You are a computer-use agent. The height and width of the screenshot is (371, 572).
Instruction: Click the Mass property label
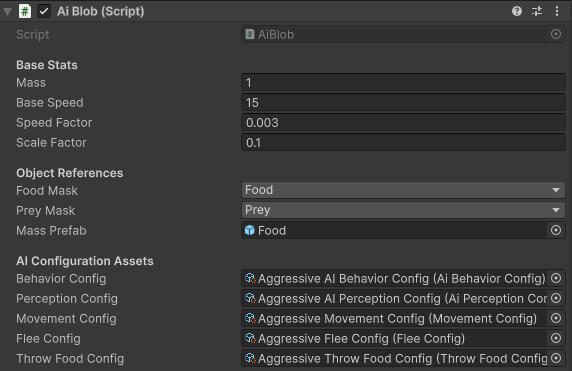[31, 83]
